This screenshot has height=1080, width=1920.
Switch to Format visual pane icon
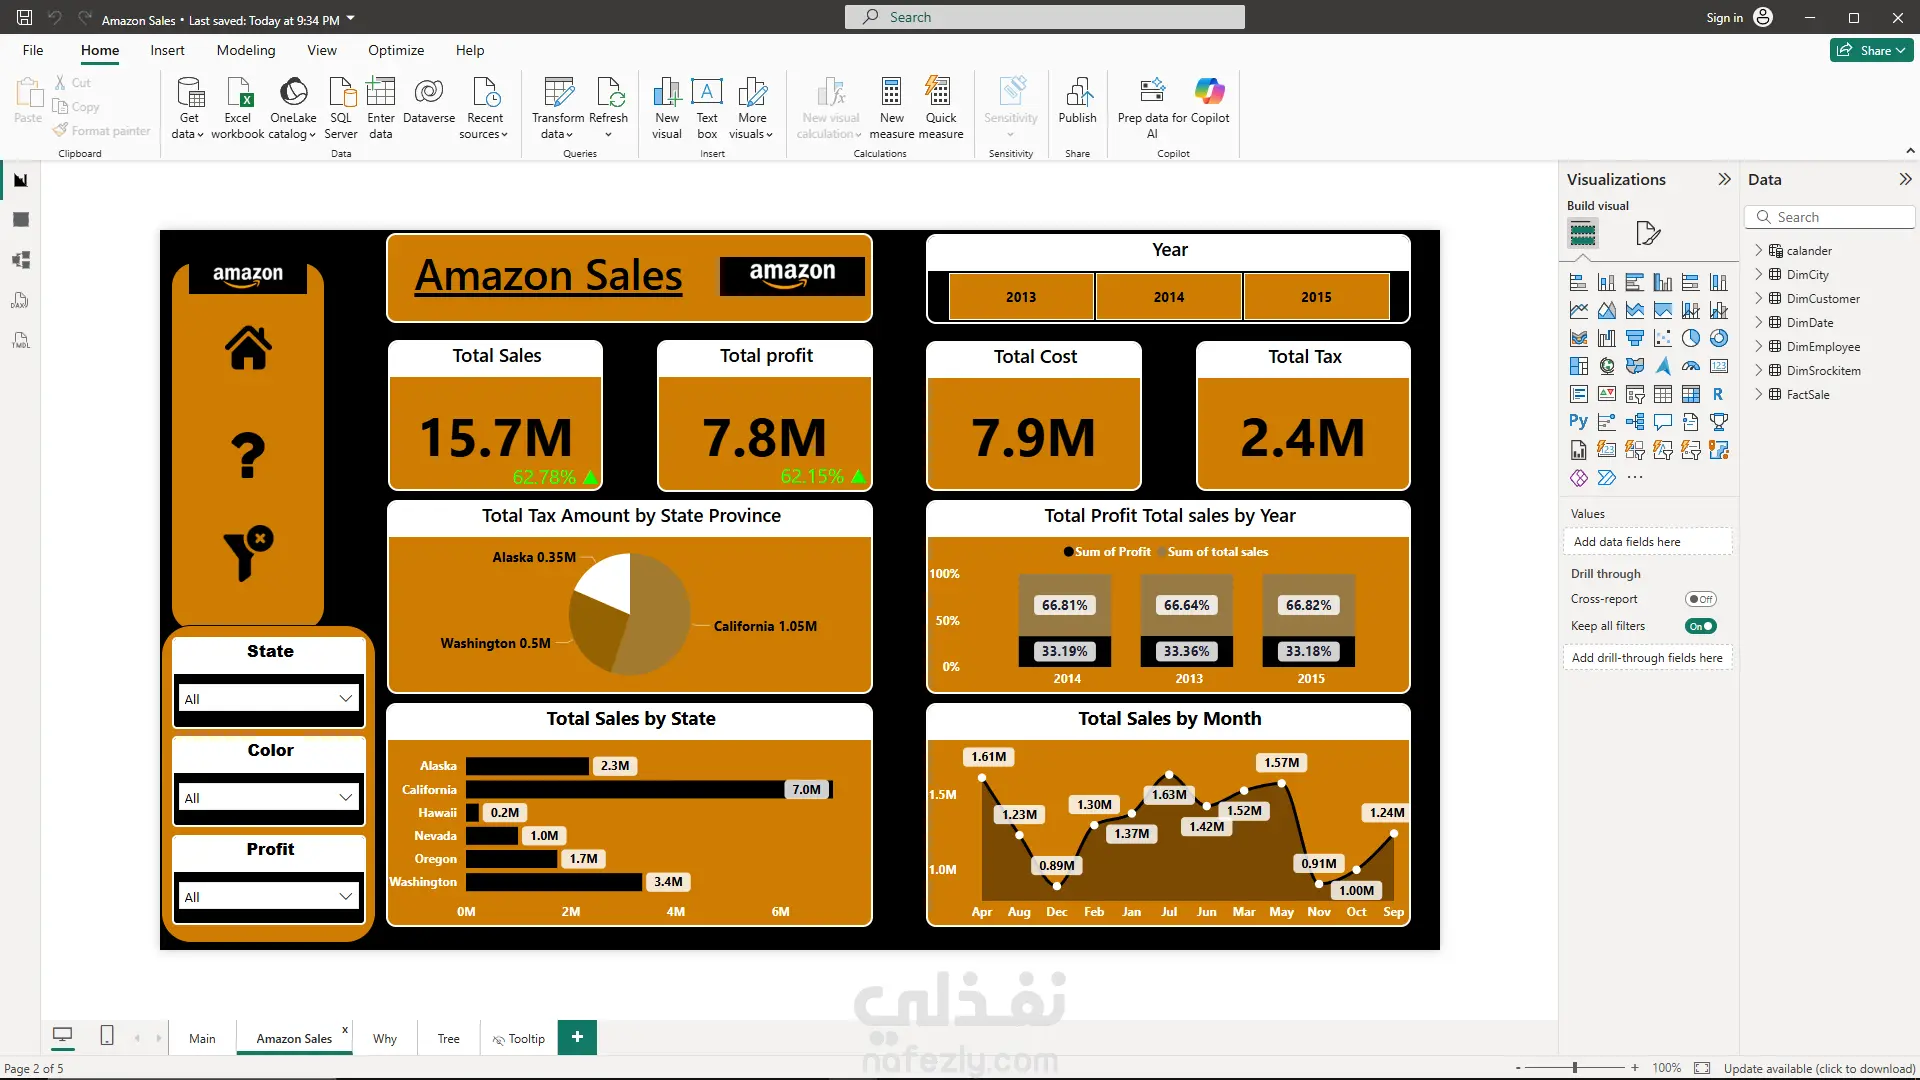click(x=1648, y=234)
